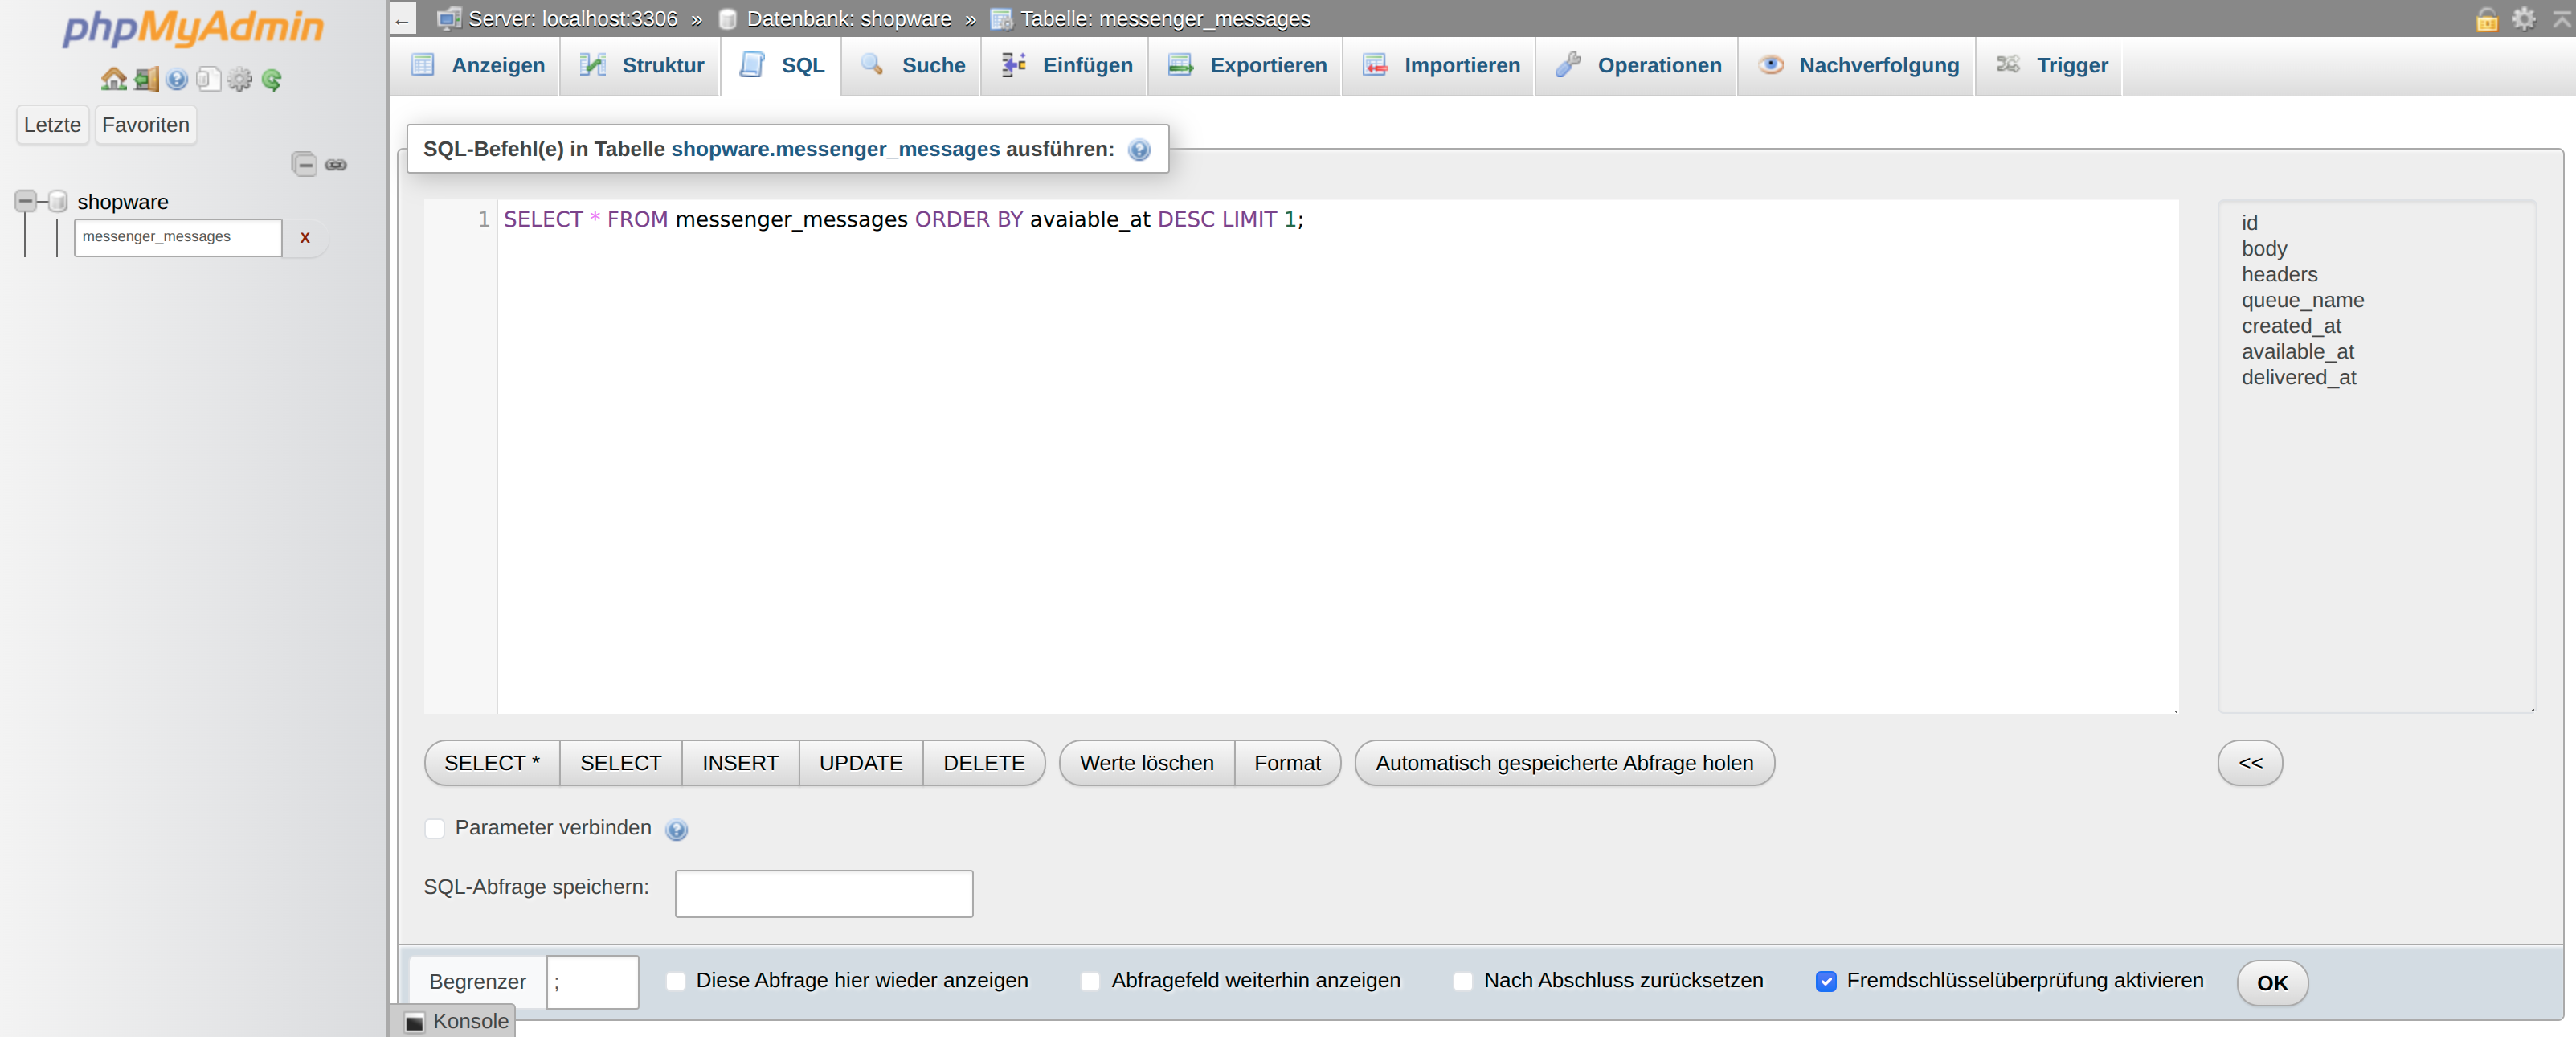Check Diese Abfrage hier wieder anzeigen
Viewport: 2576px width, 1037px height.
click(x=676, y=981)
